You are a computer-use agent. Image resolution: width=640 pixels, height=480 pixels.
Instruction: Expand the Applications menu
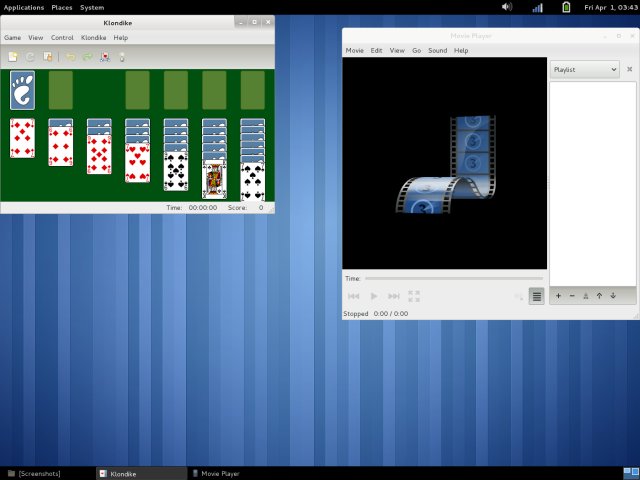click(x=24, y=7)
